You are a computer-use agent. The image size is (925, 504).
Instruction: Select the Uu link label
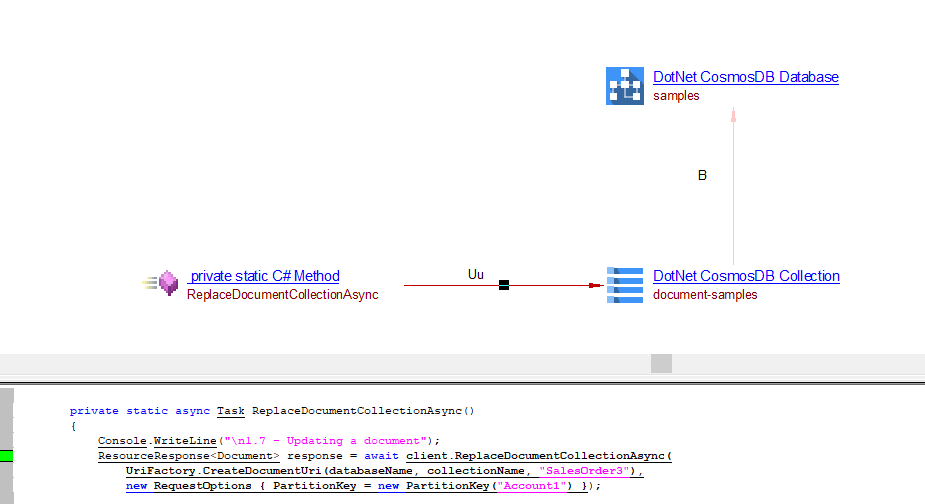coord(476,274)
